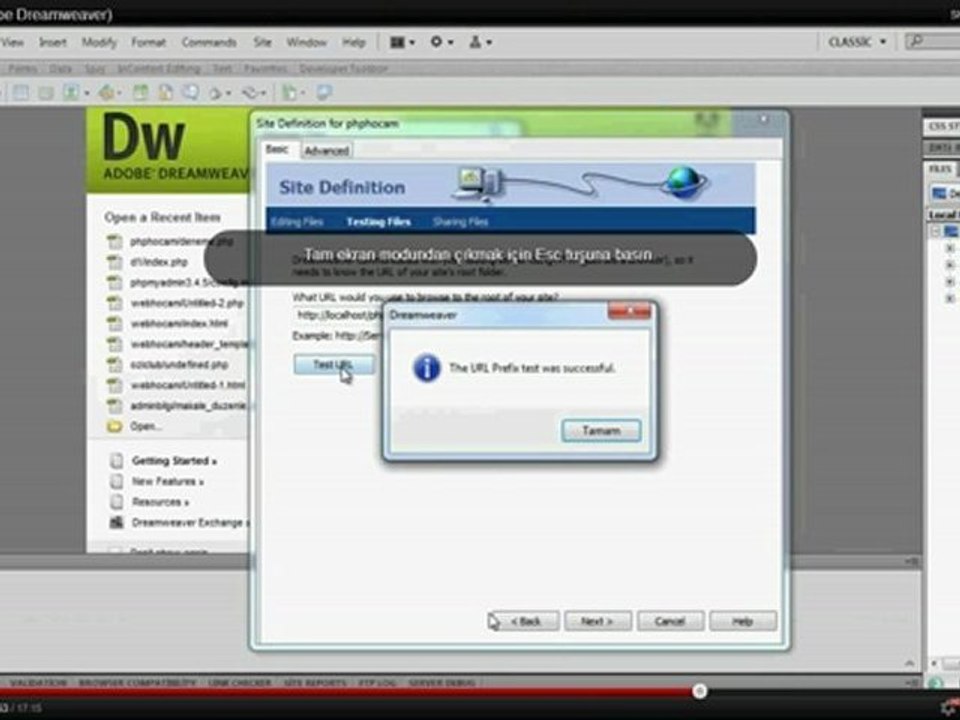Click the FILES panel tab
The width and height of the screenshot is (960, 720).
939,168
